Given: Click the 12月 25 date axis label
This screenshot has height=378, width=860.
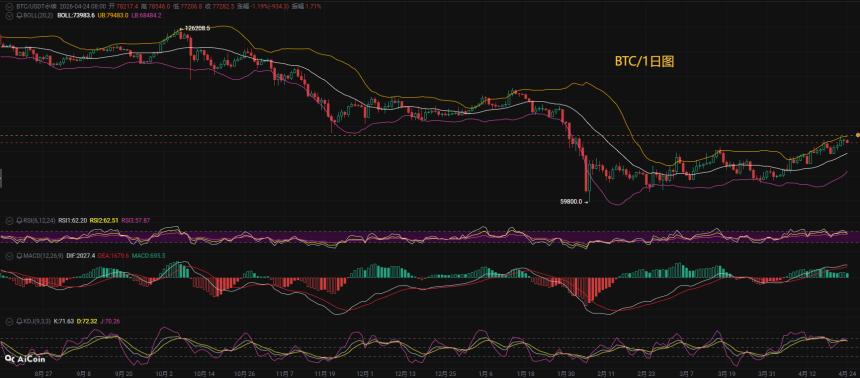Looking at the screenshot, I should pos(446,373).
